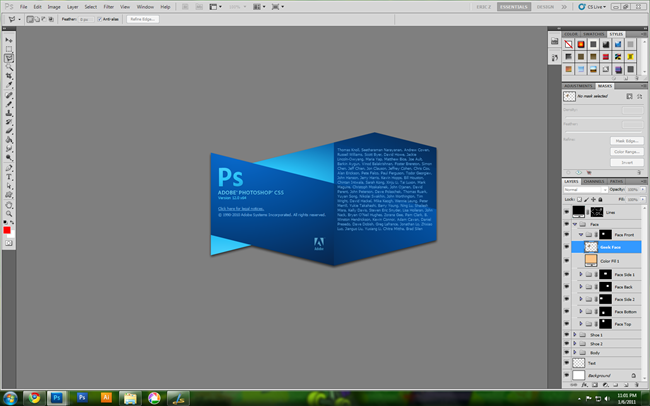The height and width of the screenshot is (406, 650).
Task: Select the Custom Shape tool
Action: coord(9,195)
